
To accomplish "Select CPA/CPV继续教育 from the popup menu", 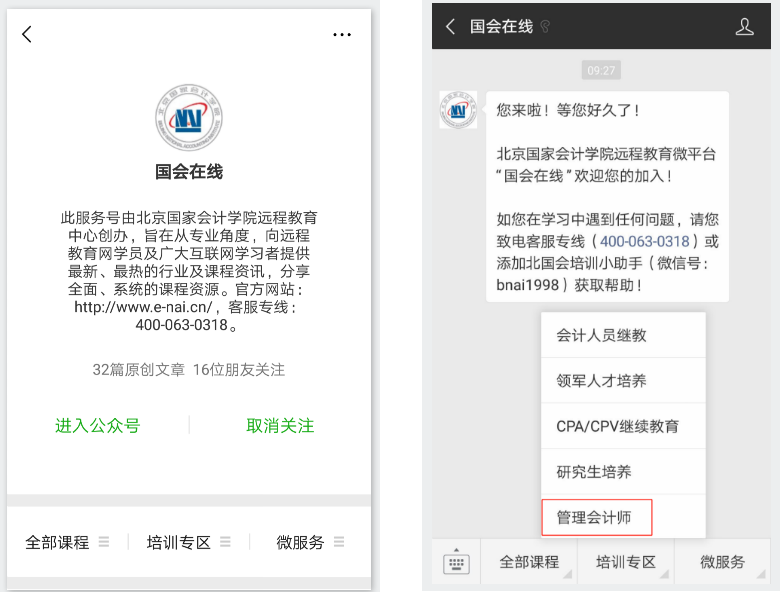I will click(x=623, y=426).
